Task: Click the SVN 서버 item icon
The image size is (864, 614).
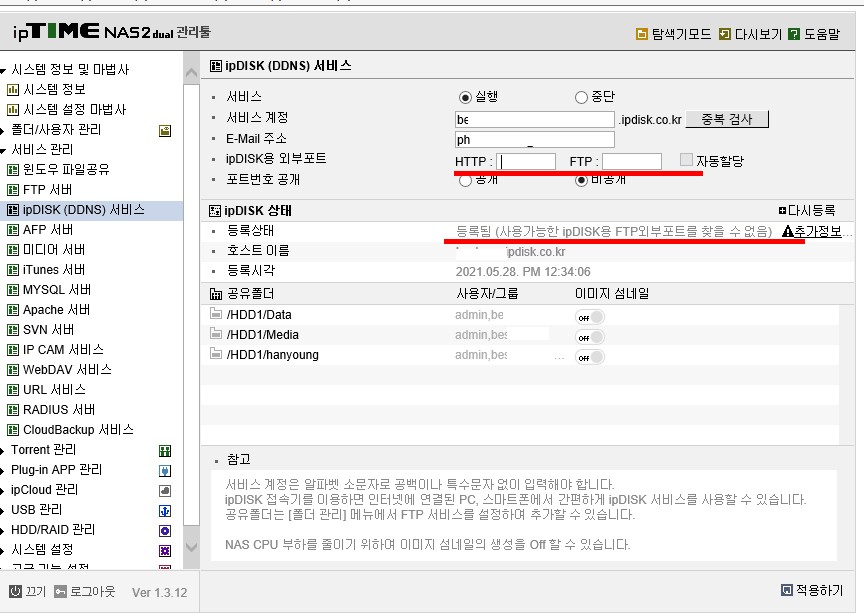Action: point(13,330)
